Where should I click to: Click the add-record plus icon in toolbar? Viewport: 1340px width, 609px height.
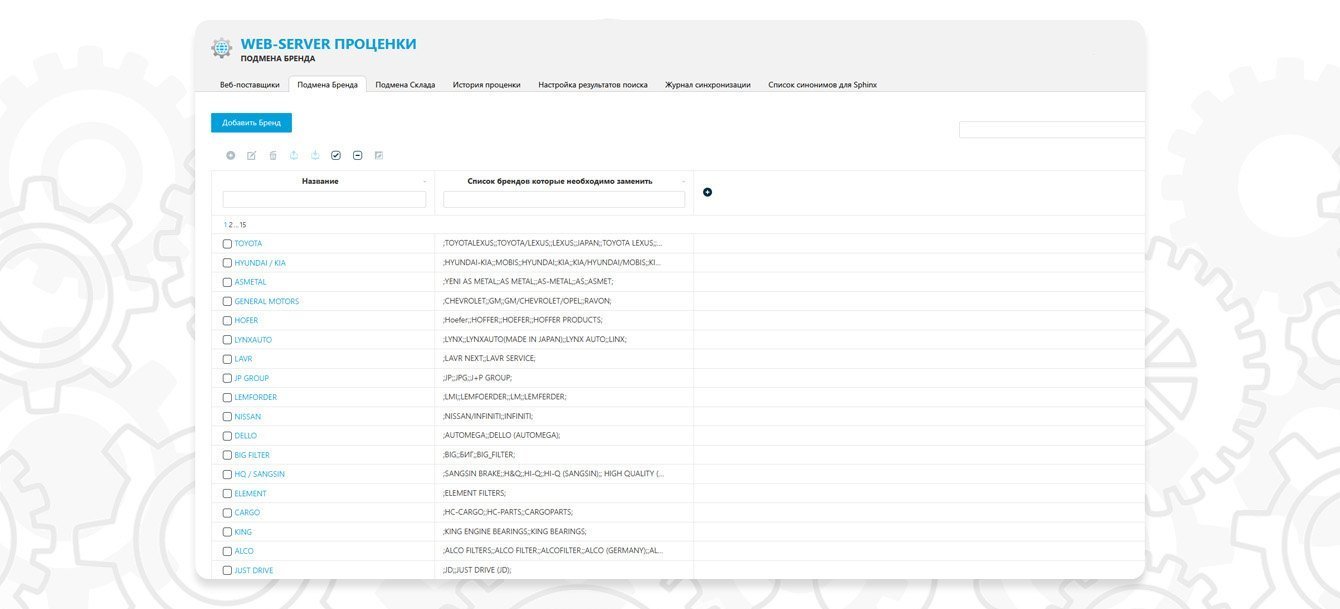230,155
